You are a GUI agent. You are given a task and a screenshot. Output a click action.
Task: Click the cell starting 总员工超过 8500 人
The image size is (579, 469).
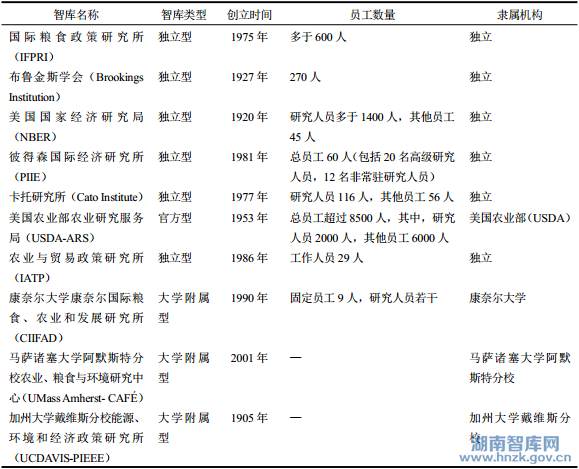tap(372, 228)
